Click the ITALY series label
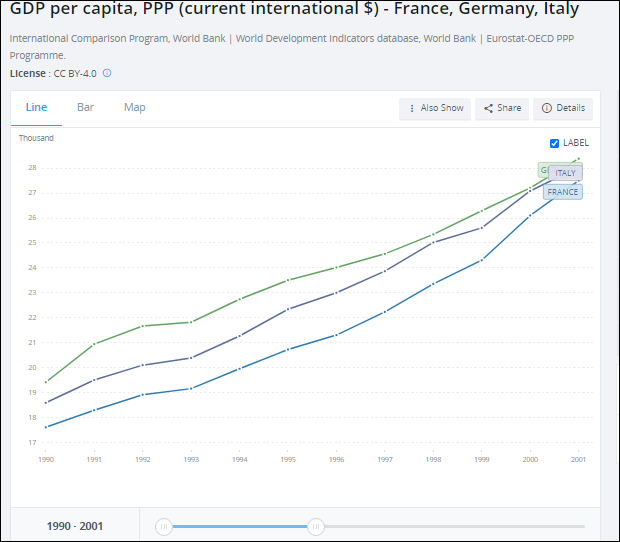620x542 pixels. tap(566, 173)
